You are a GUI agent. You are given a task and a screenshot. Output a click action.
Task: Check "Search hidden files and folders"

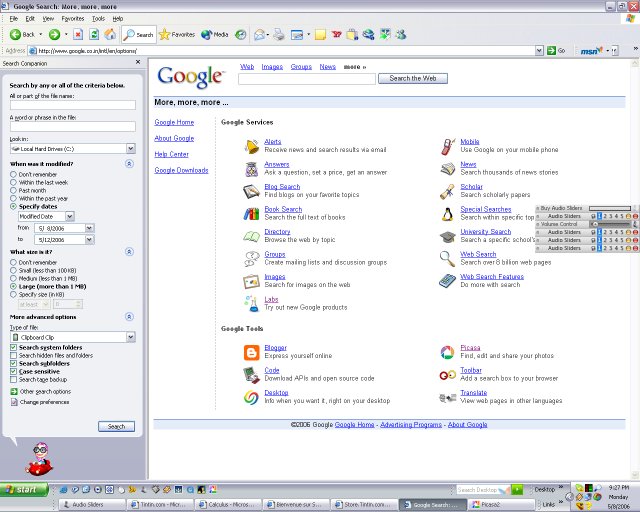click(13, 356)
